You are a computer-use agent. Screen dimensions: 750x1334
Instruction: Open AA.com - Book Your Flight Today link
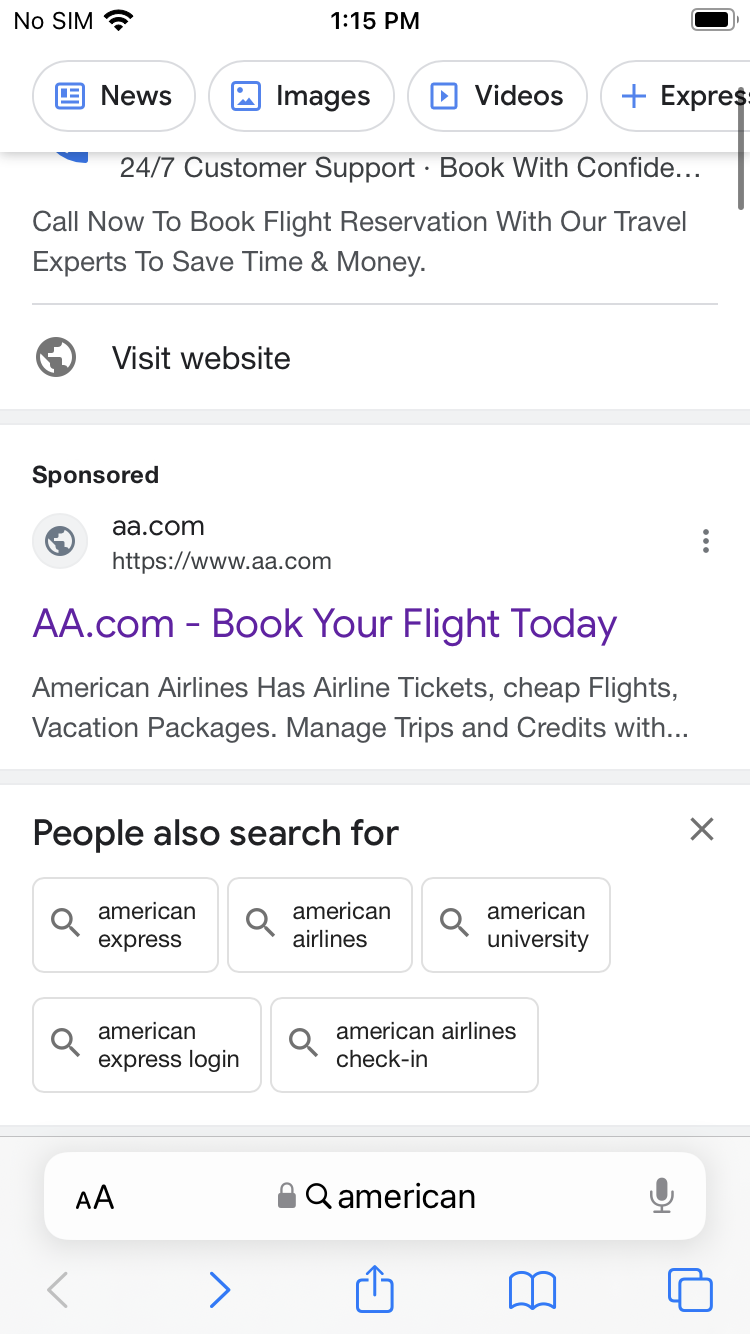[325, 624]
